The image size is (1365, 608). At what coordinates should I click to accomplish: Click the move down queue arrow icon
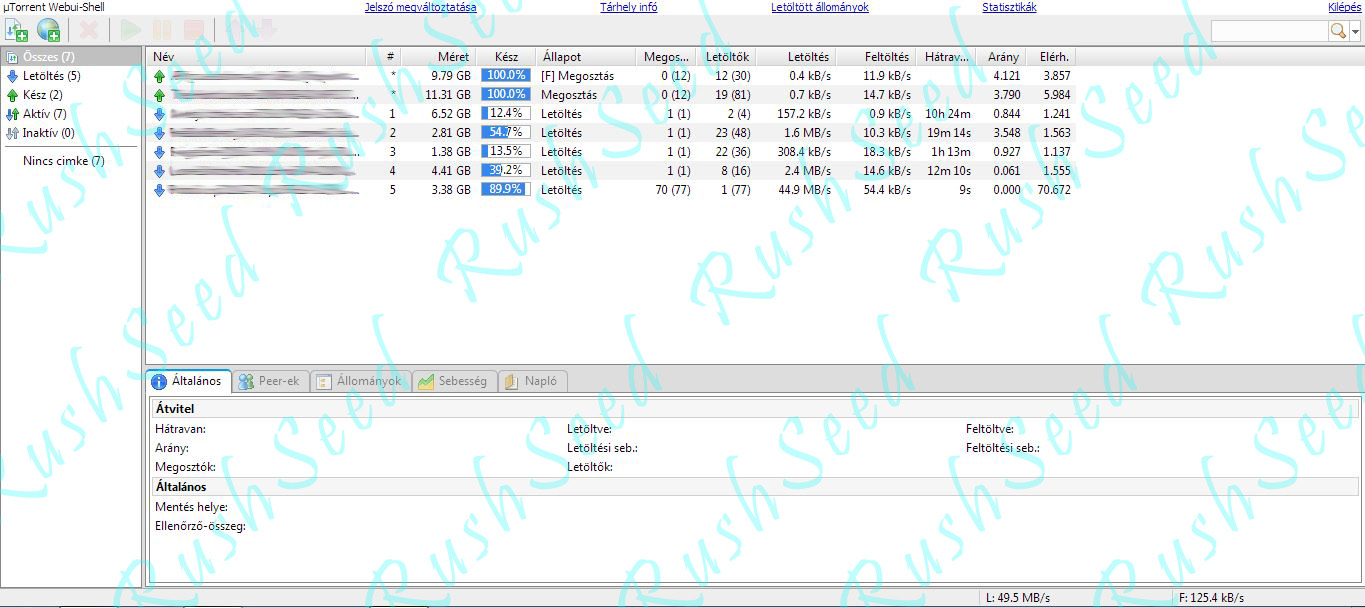point(266,31)
